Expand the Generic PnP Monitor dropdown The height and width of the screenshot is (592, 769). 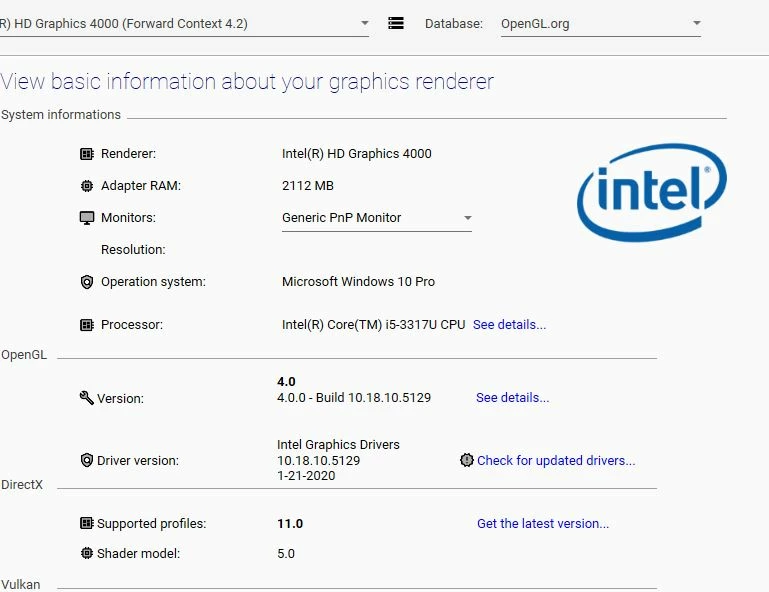pos(377,218)
